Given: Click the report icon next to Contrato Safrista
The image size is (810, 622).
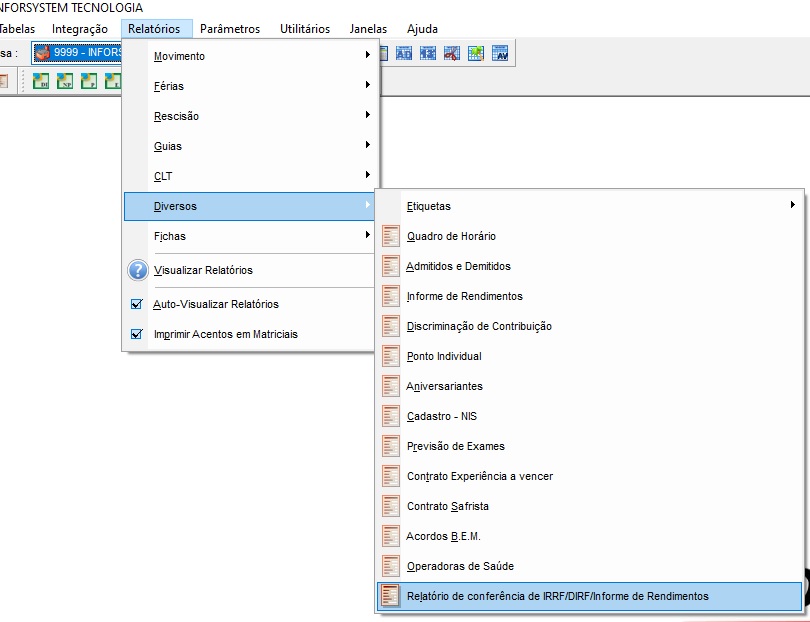Looking at the screenshot, I should click(391, 506).
